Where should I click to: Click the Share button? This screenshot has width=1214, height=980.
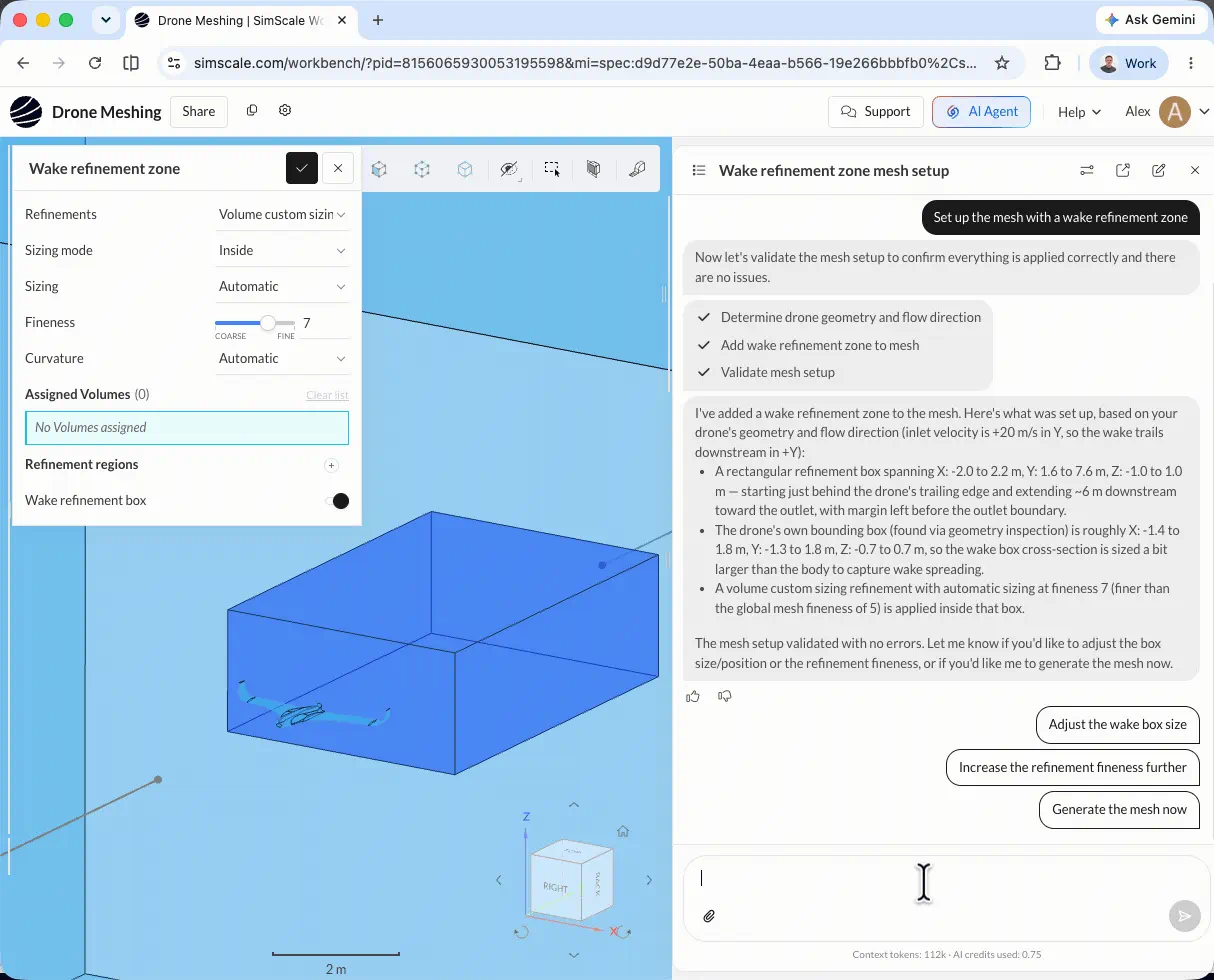click(x=199, y=111)
